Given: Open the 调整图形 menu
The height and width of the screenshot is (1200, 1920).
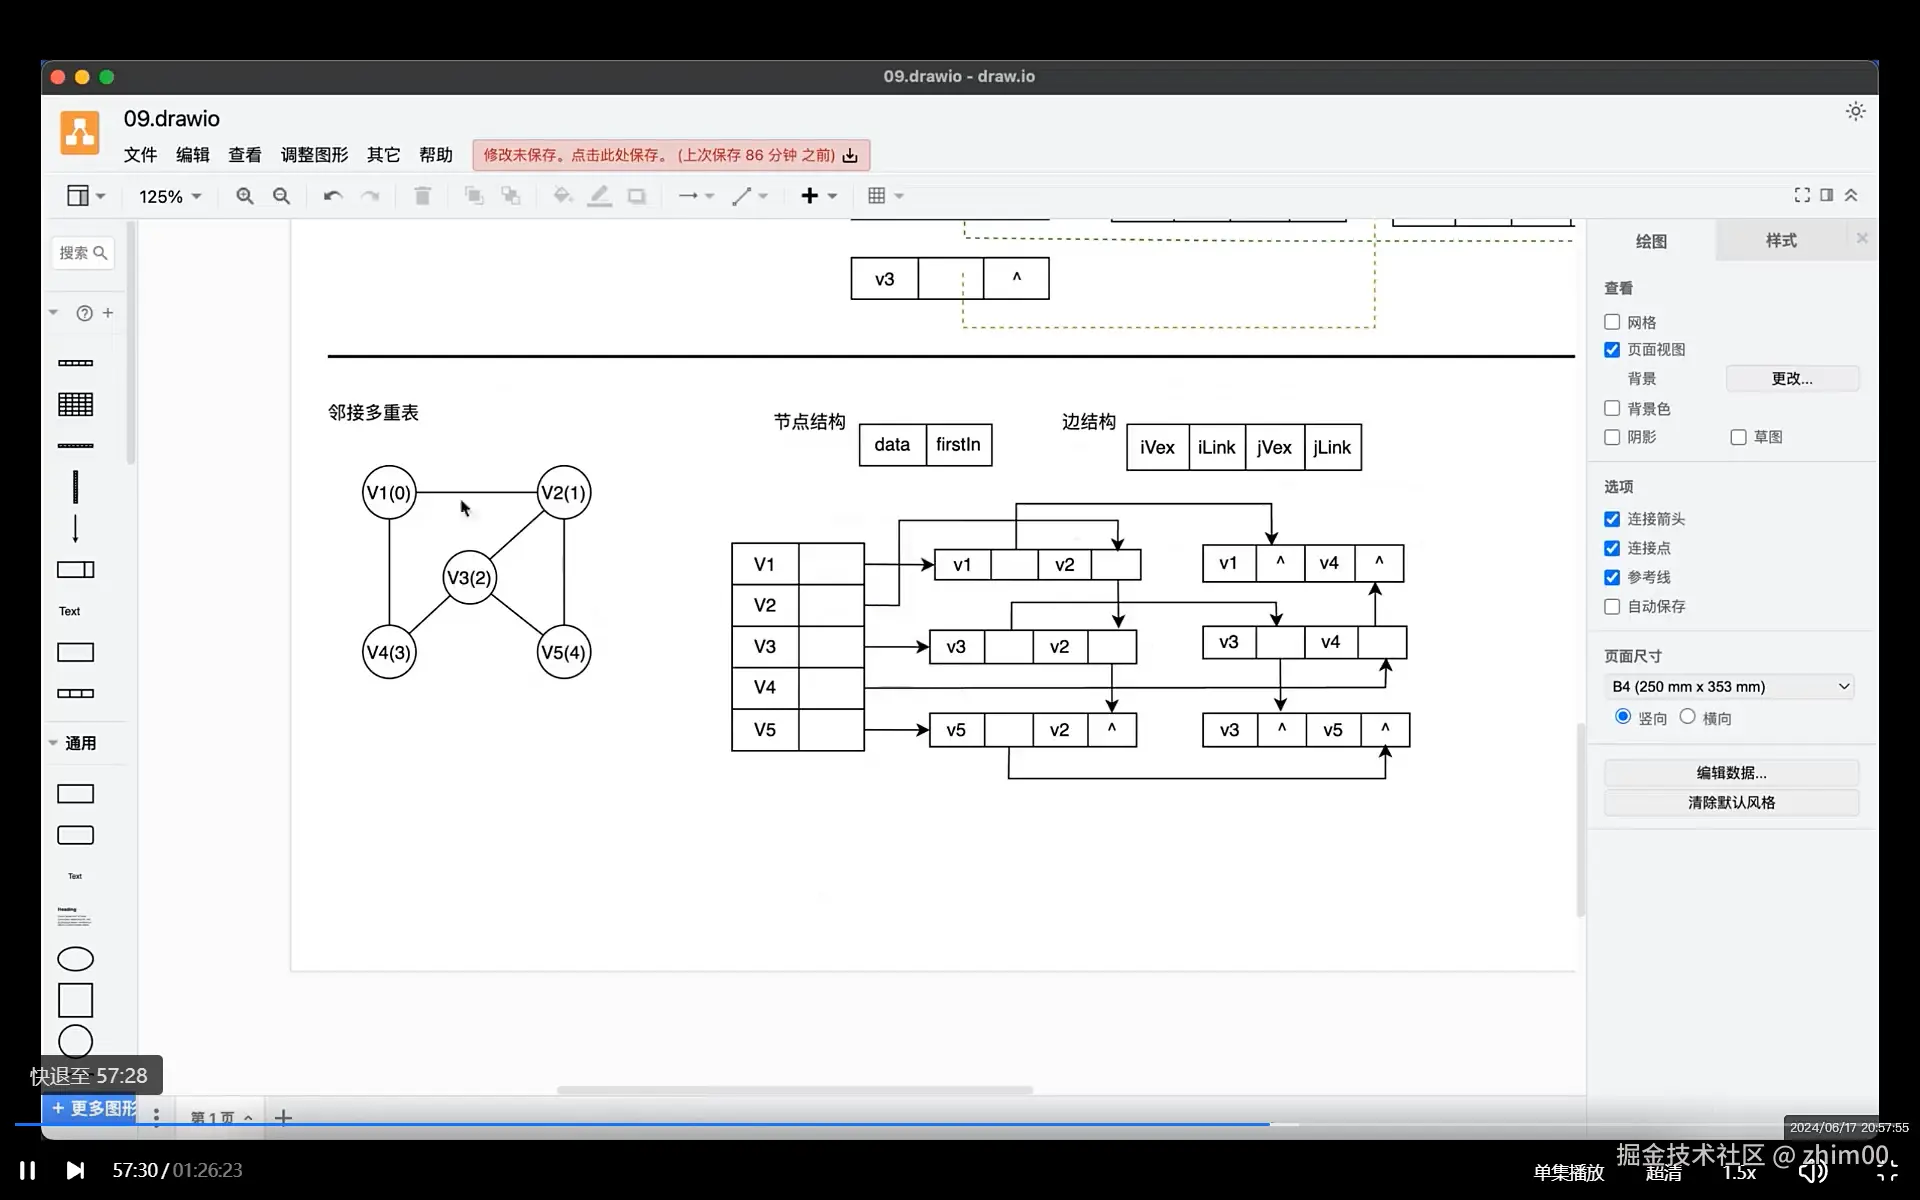Looking at the screenshot, I should 314,155.
